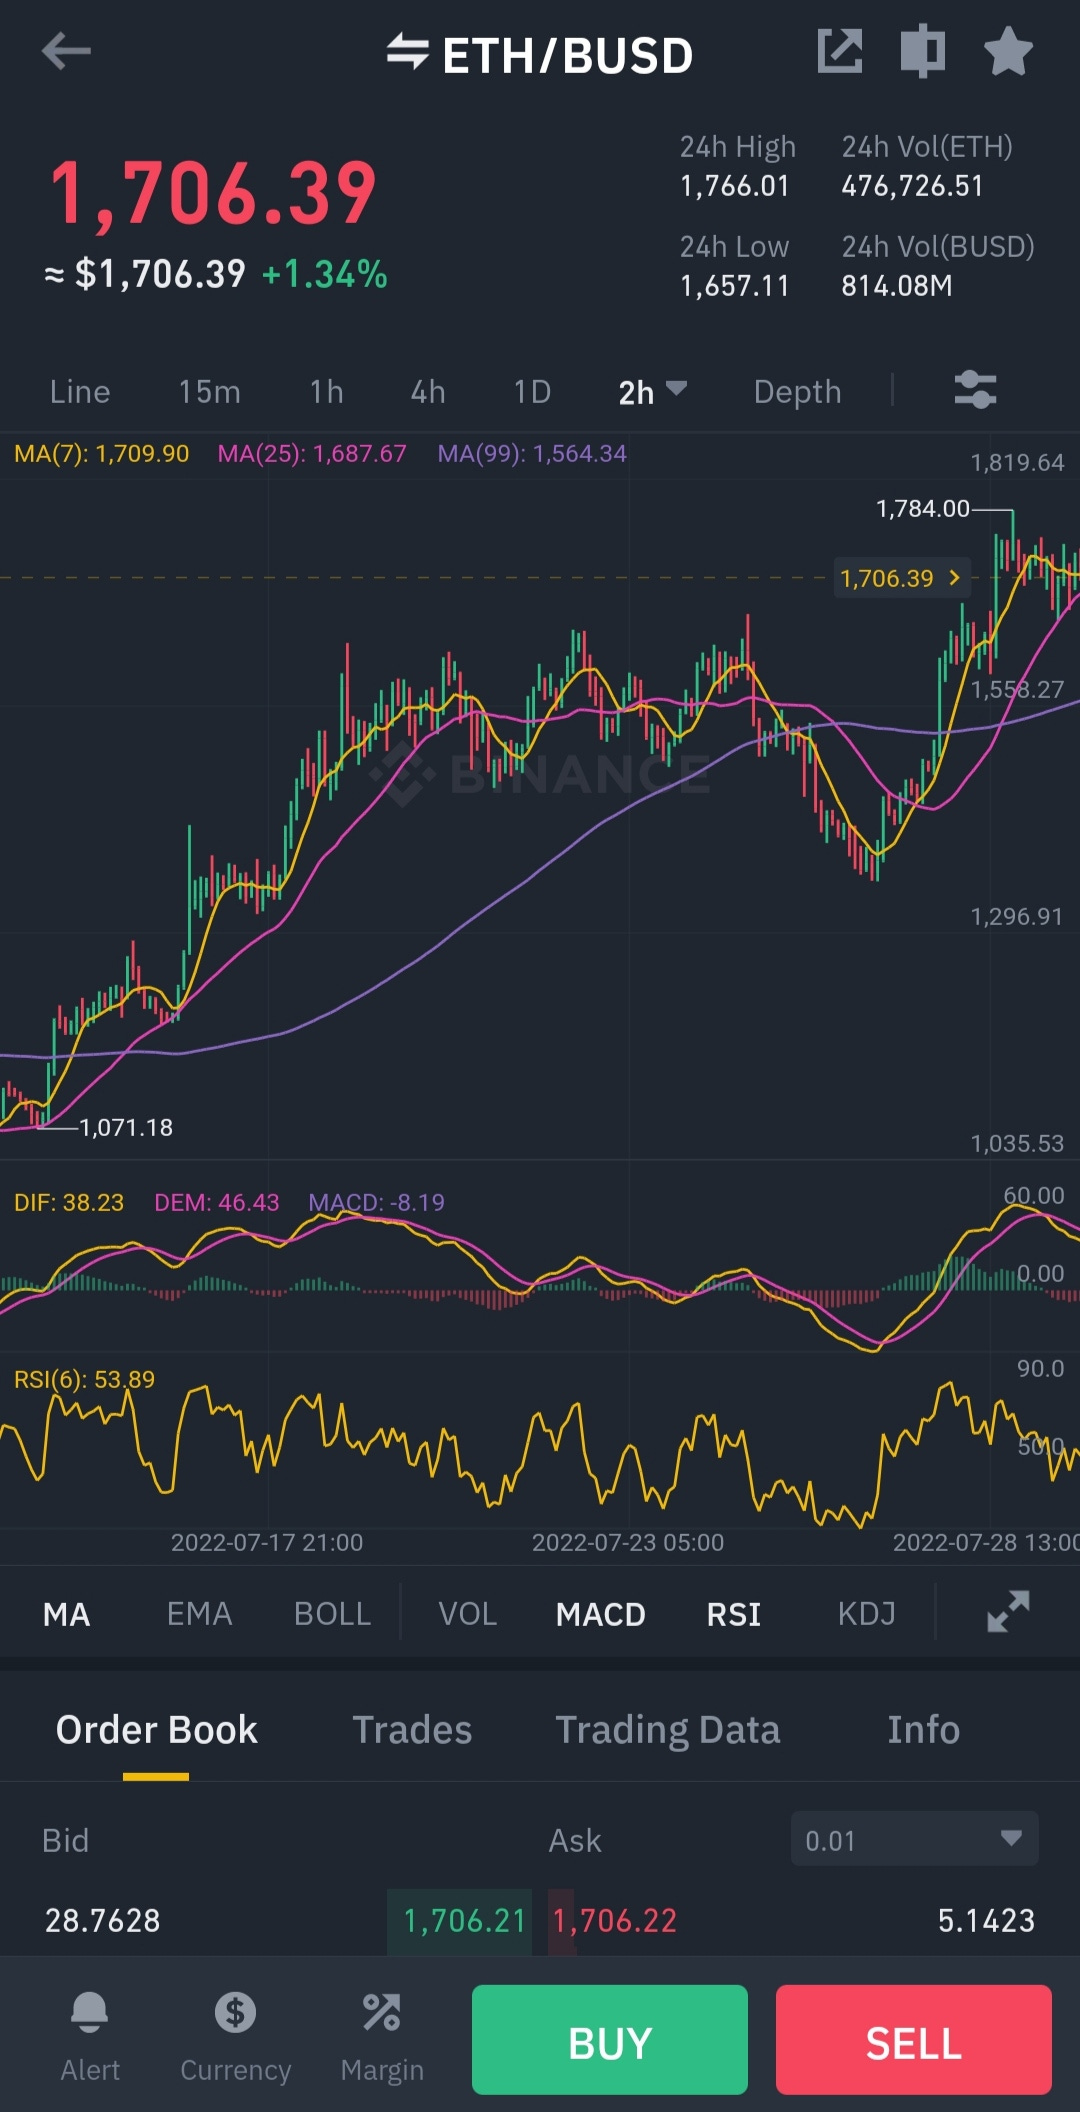Switch to Depth chart
Image resolution: width=1080 pixels, height=2112 pixels.
point(797,392)
